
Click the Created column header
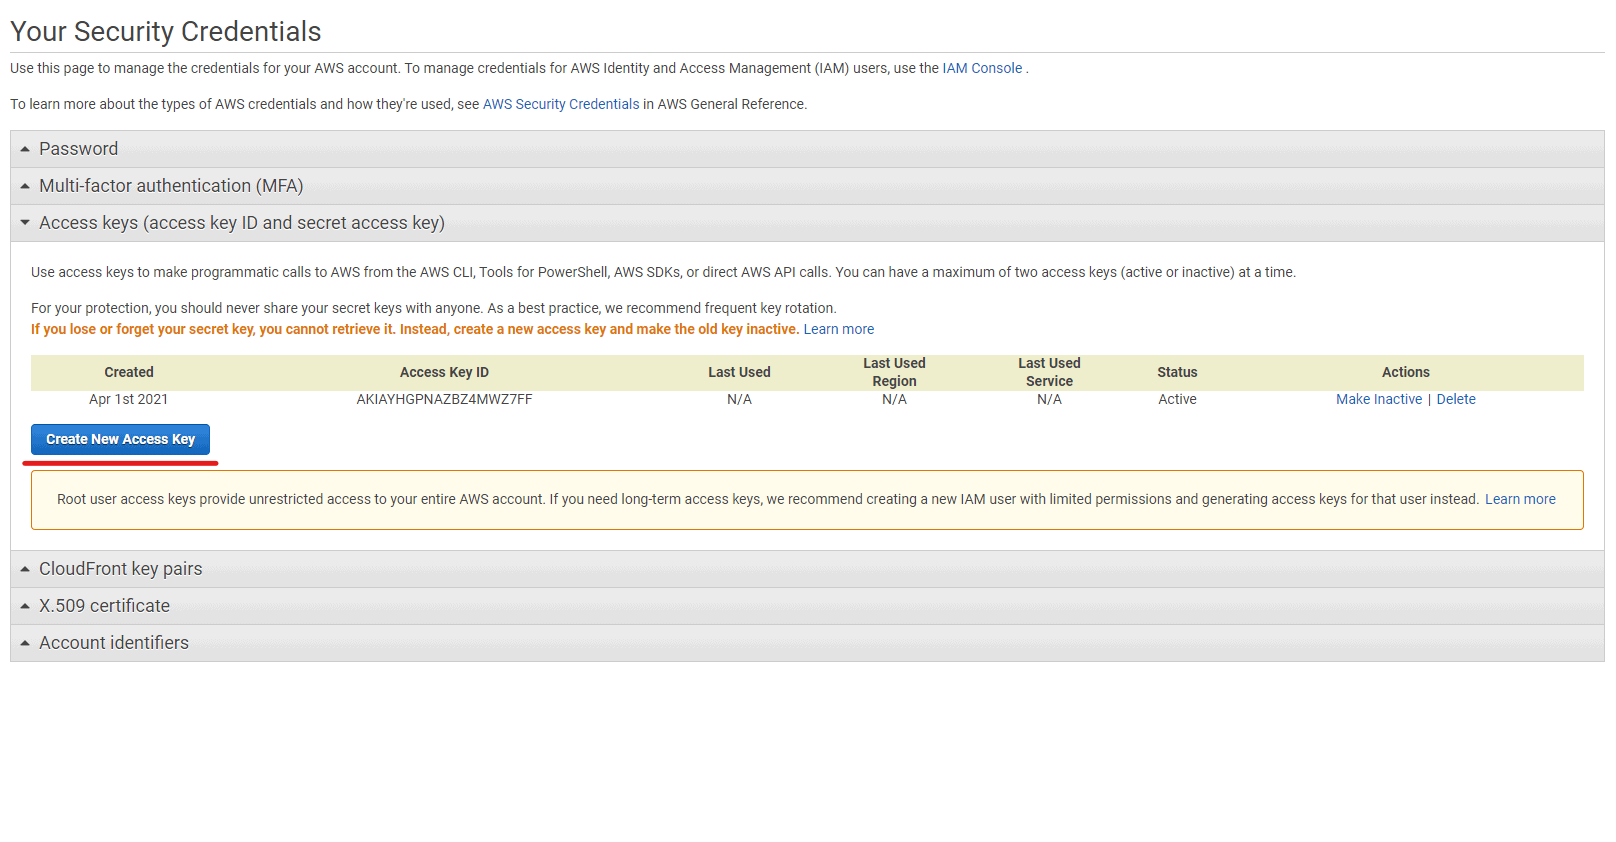pyautogui.click(x=129, y=372)
